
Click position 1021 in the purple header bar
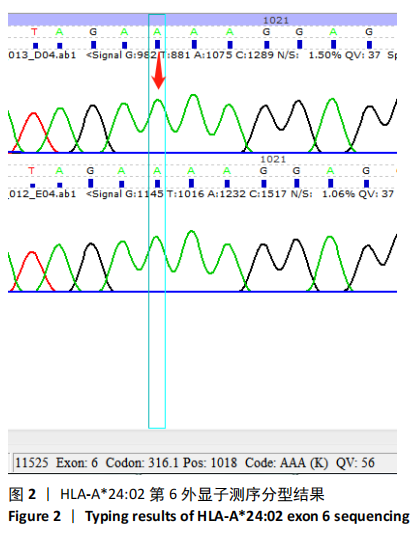click(x=276, y=20)
